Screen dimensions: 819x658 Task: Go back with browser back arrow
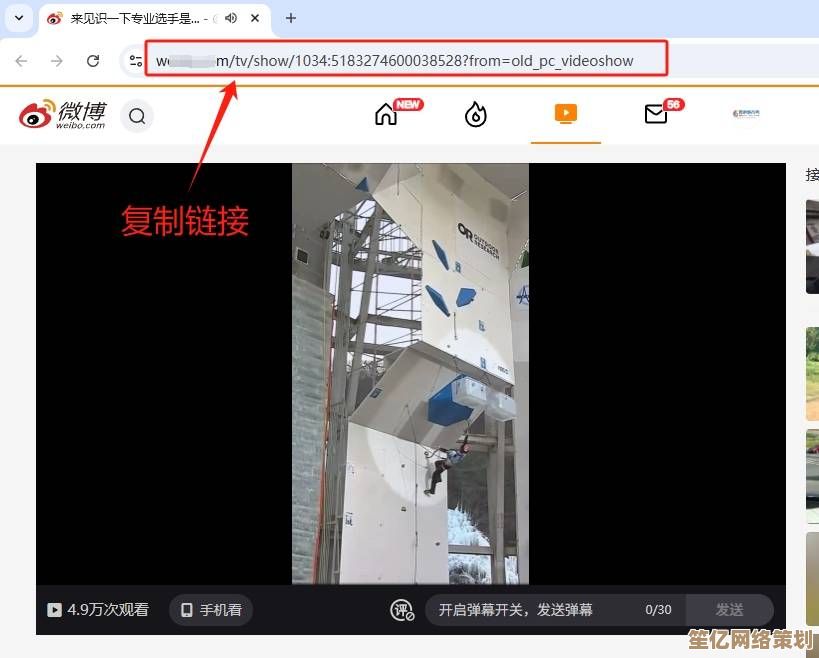[22, 61]
